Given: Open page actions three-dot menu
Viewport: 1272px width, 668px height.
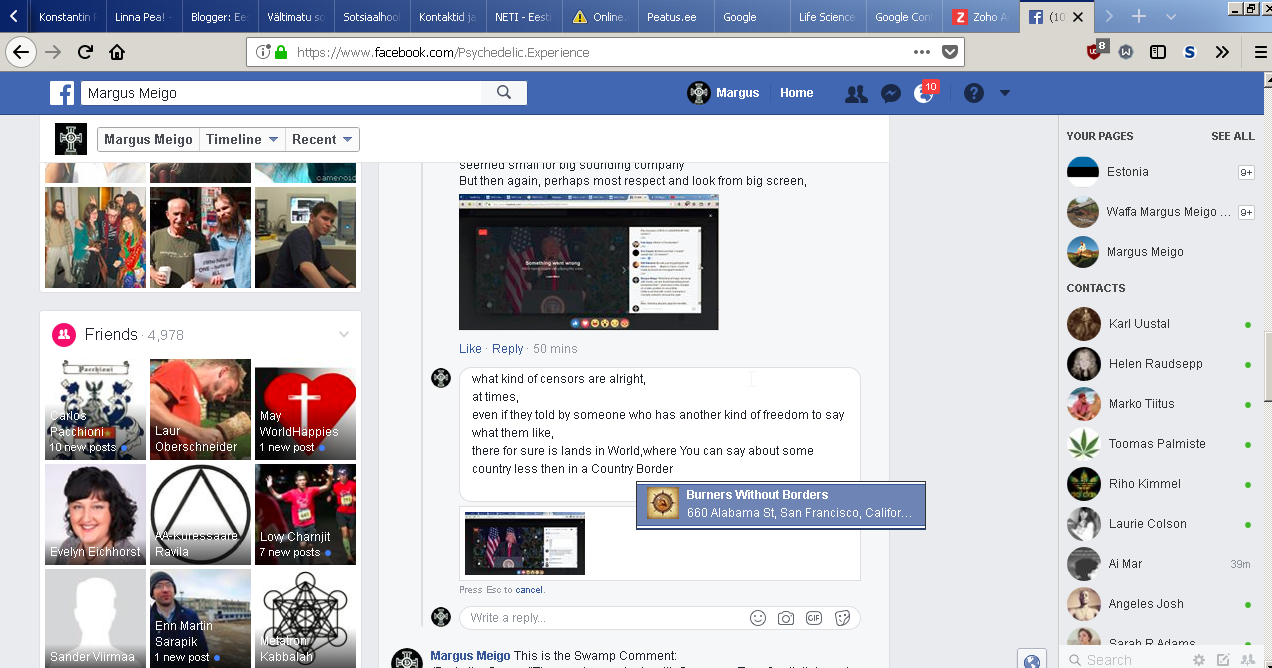Looking at the screenshot, I should click(x=922, y=52).
